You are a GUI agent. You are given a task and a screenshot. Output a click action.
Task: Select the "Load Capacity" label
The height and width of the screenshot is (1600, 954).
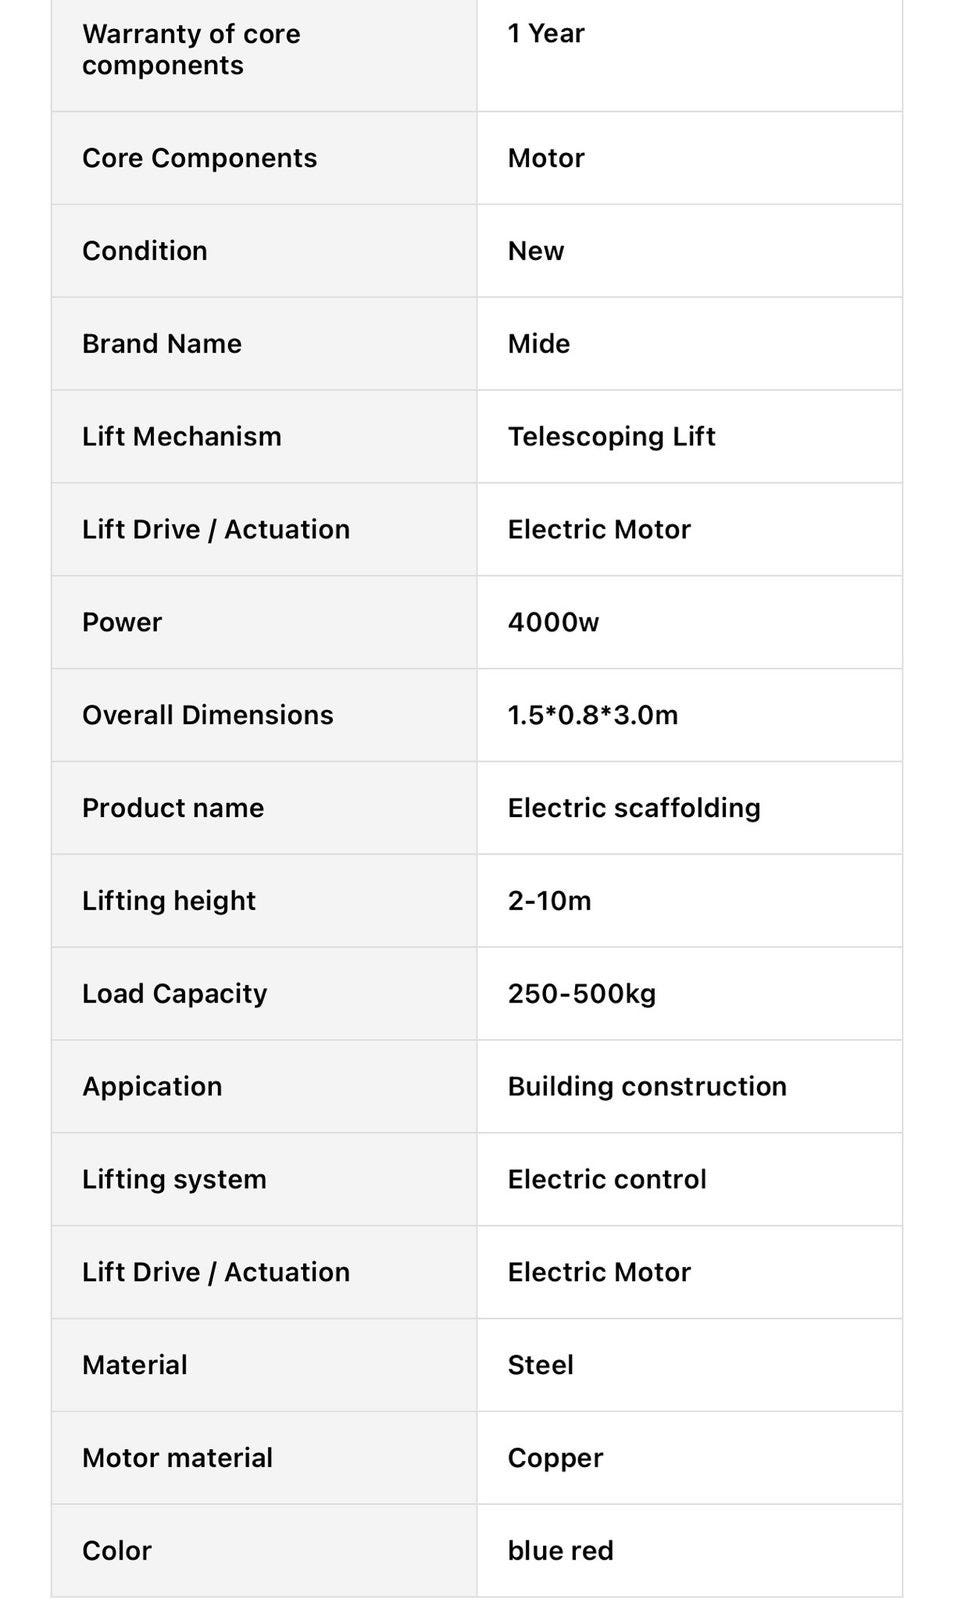(175, 994)
